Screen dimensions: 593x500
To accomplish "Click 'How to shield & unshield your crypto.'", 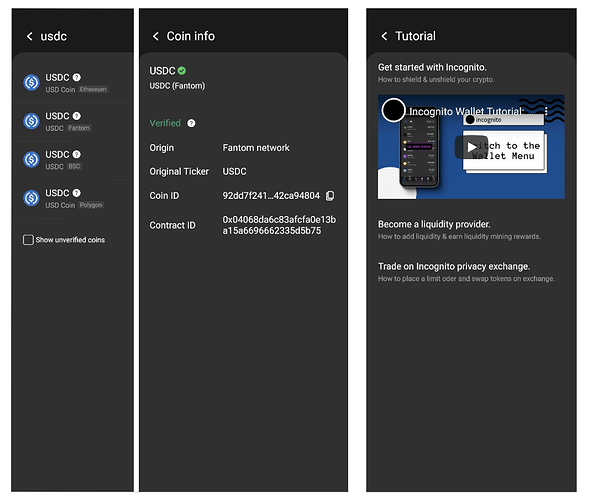I will coord(436,79).
